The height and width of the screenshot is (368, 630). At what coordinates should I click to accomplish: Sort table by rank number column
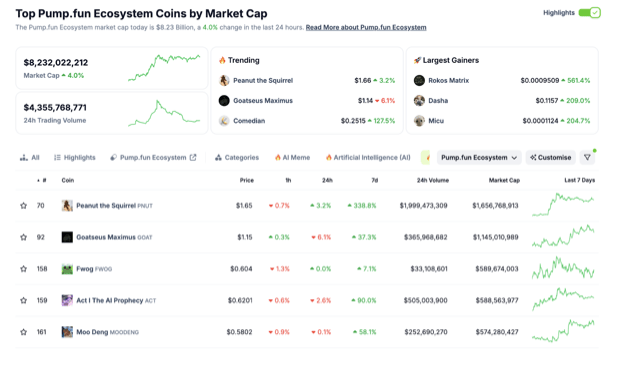tap(42, 180)
